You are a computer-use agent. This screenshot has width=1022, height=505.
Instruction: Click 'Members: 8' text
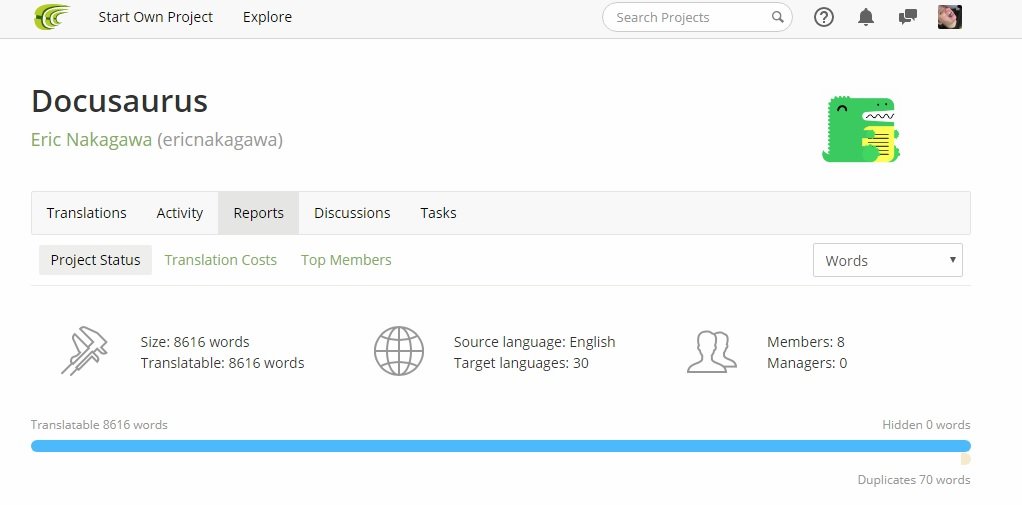coord(806,341)
